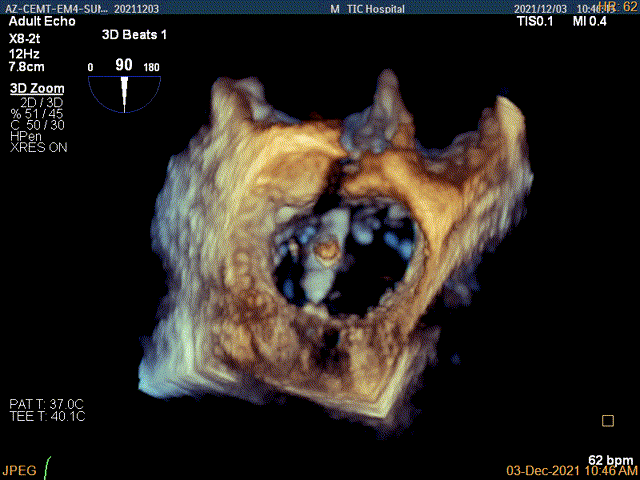
Task: Select the 3D Zoom mode heading
Action: [36, 89]
